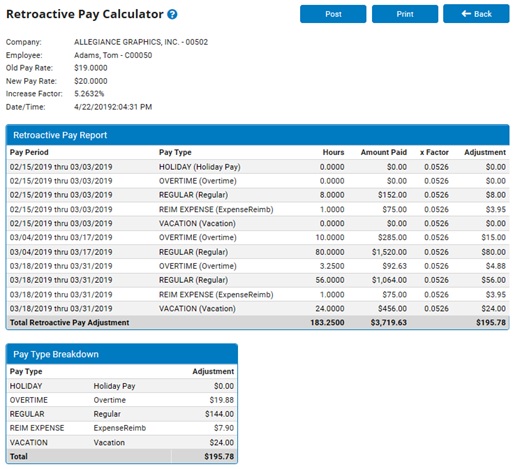Click the $92.63 amount paid cell
This screenshot has height=469, width=513.
point(394,266)
